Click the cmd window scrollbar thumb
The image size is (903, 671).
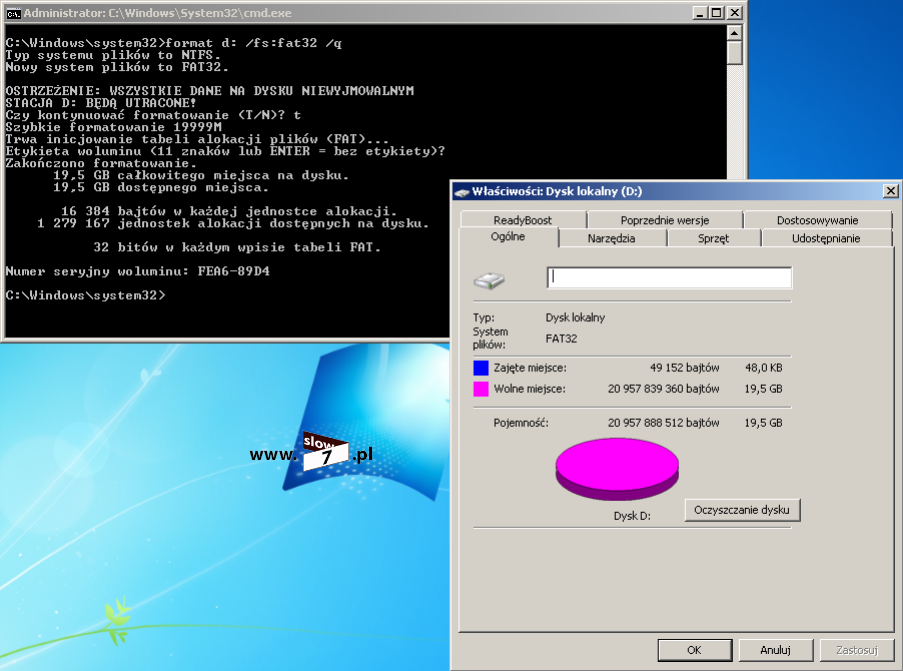734,53
